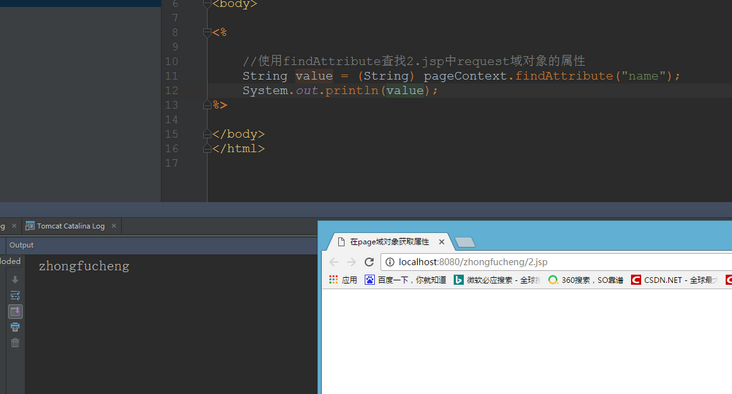732x394 pixels.
Task: Collapse the scriptlet block at line 8
Action: tap(207, 32)
